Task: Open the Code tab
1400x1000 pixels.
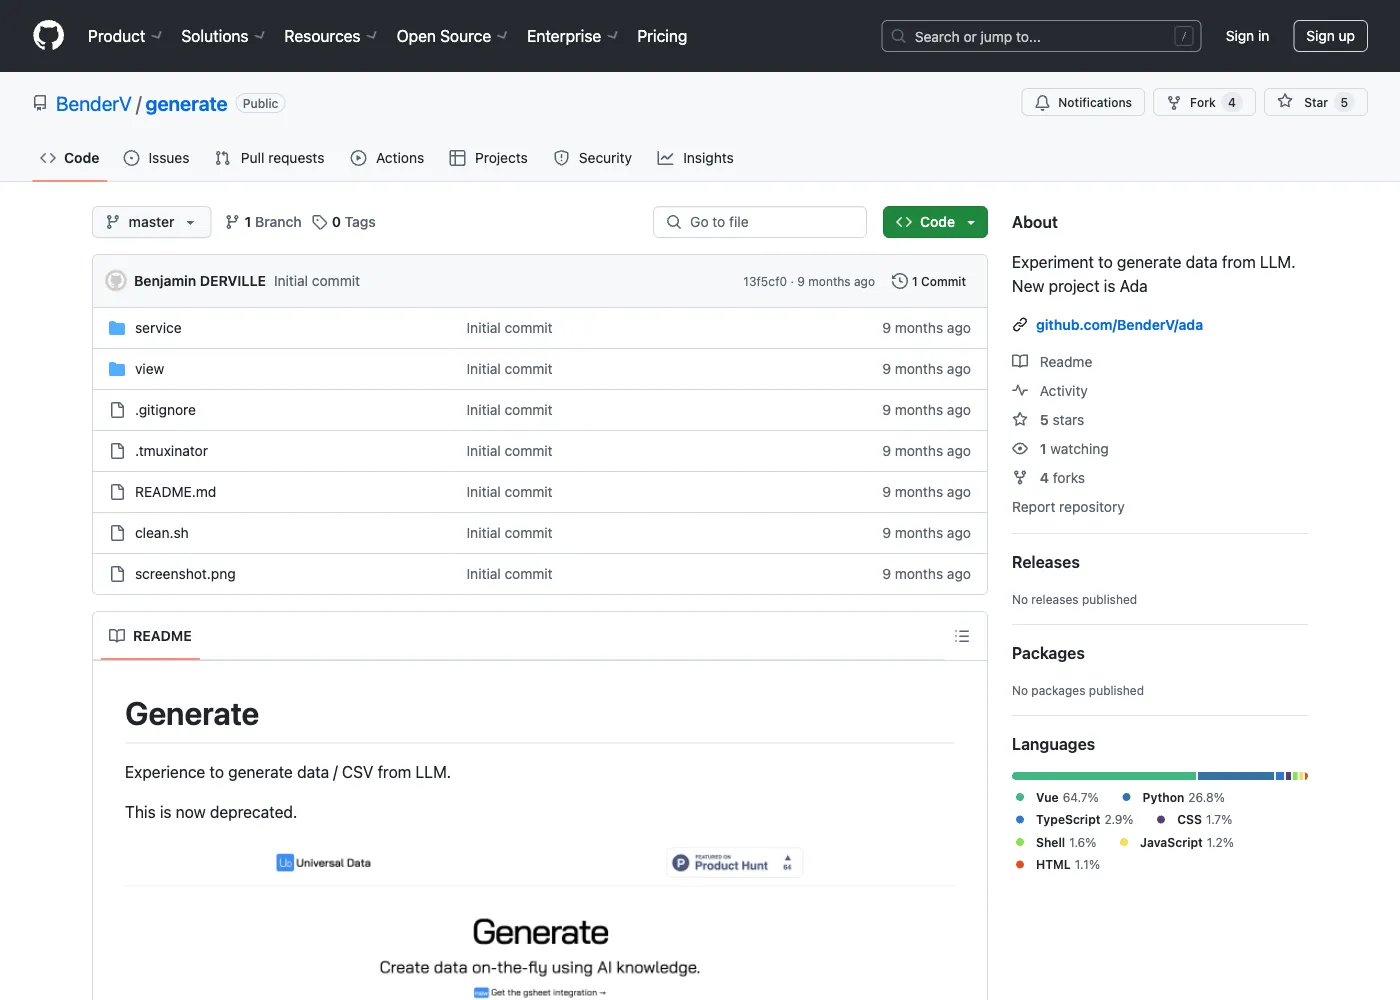Action: pos(70,158)
